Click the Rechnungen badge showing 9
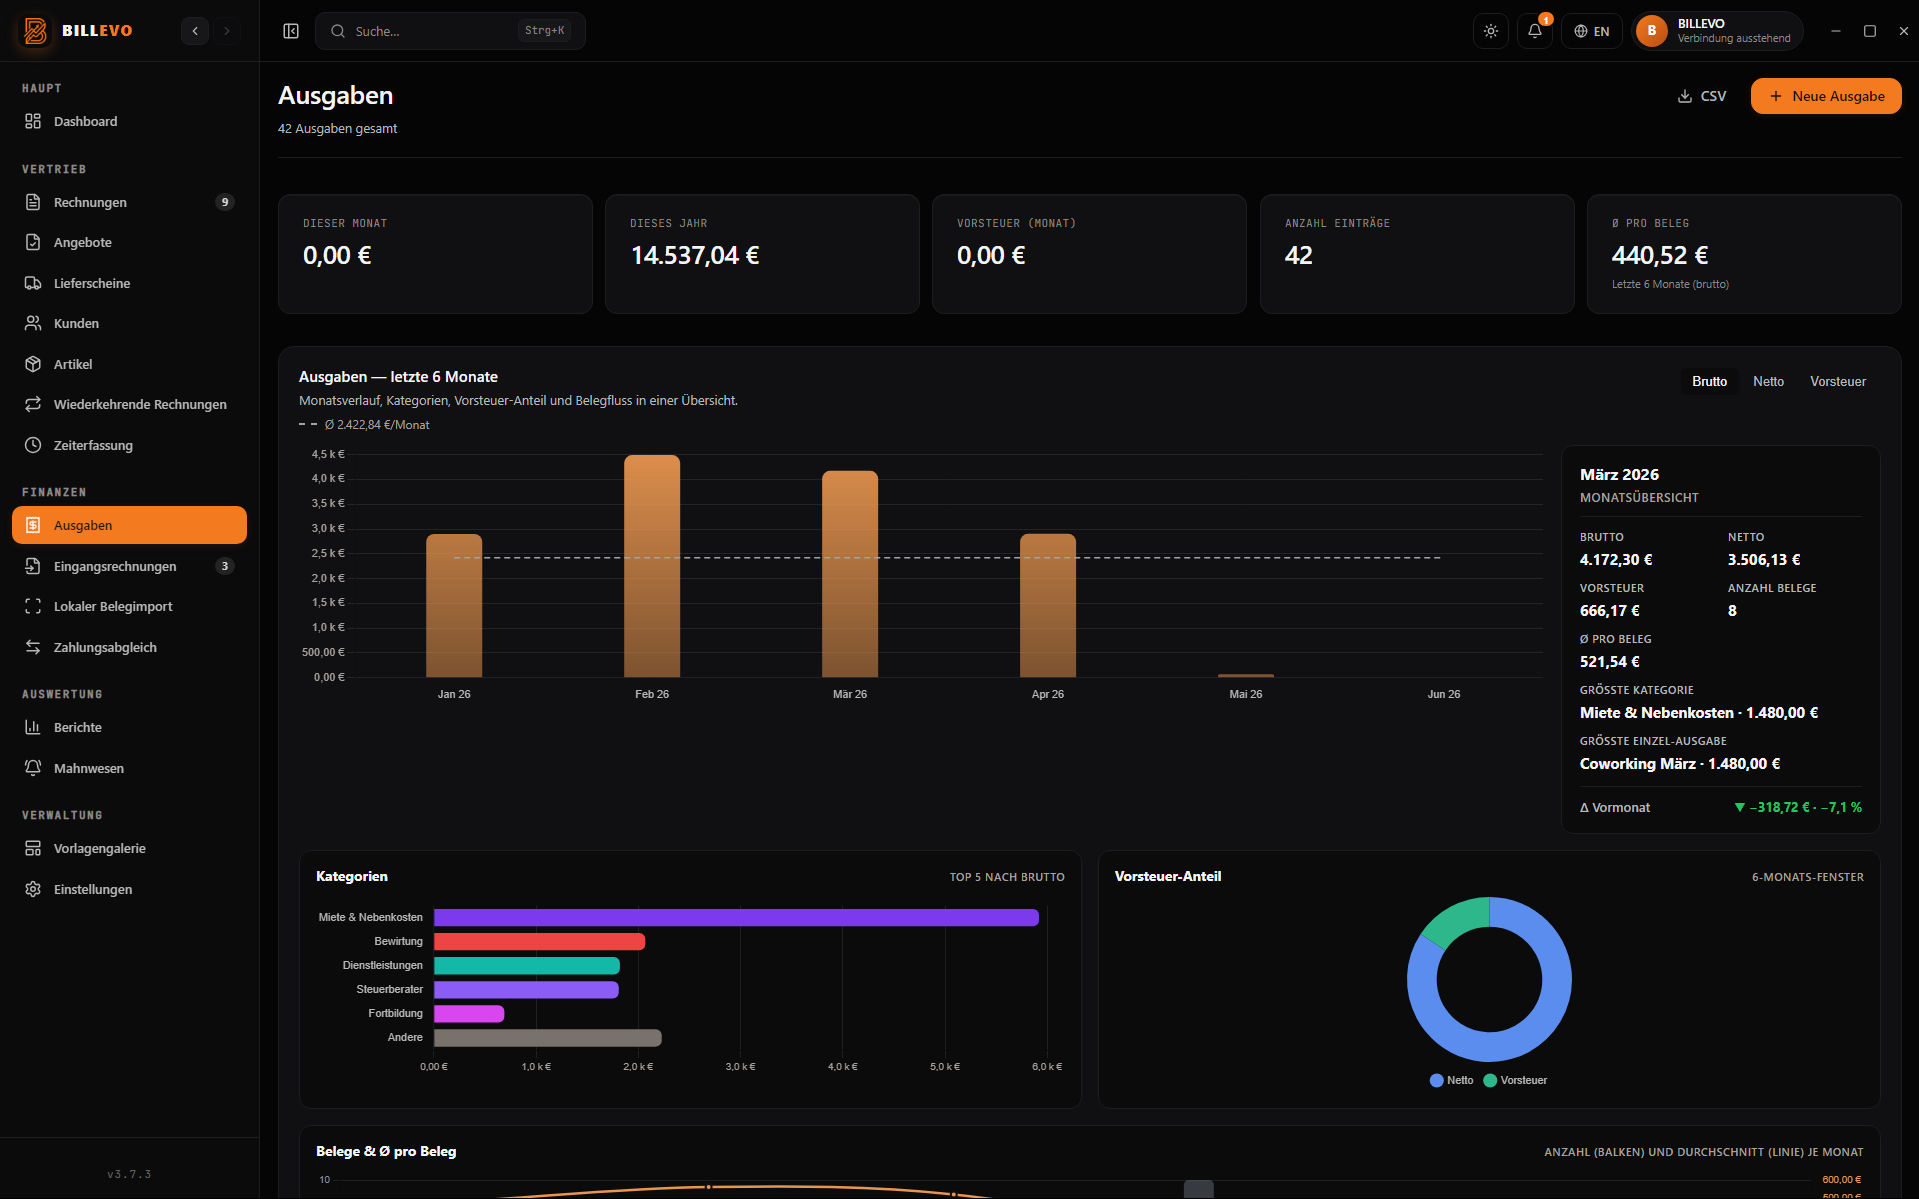This screenshot has width=1919, height=1199. pyautogui.click(x=225, y=202)
